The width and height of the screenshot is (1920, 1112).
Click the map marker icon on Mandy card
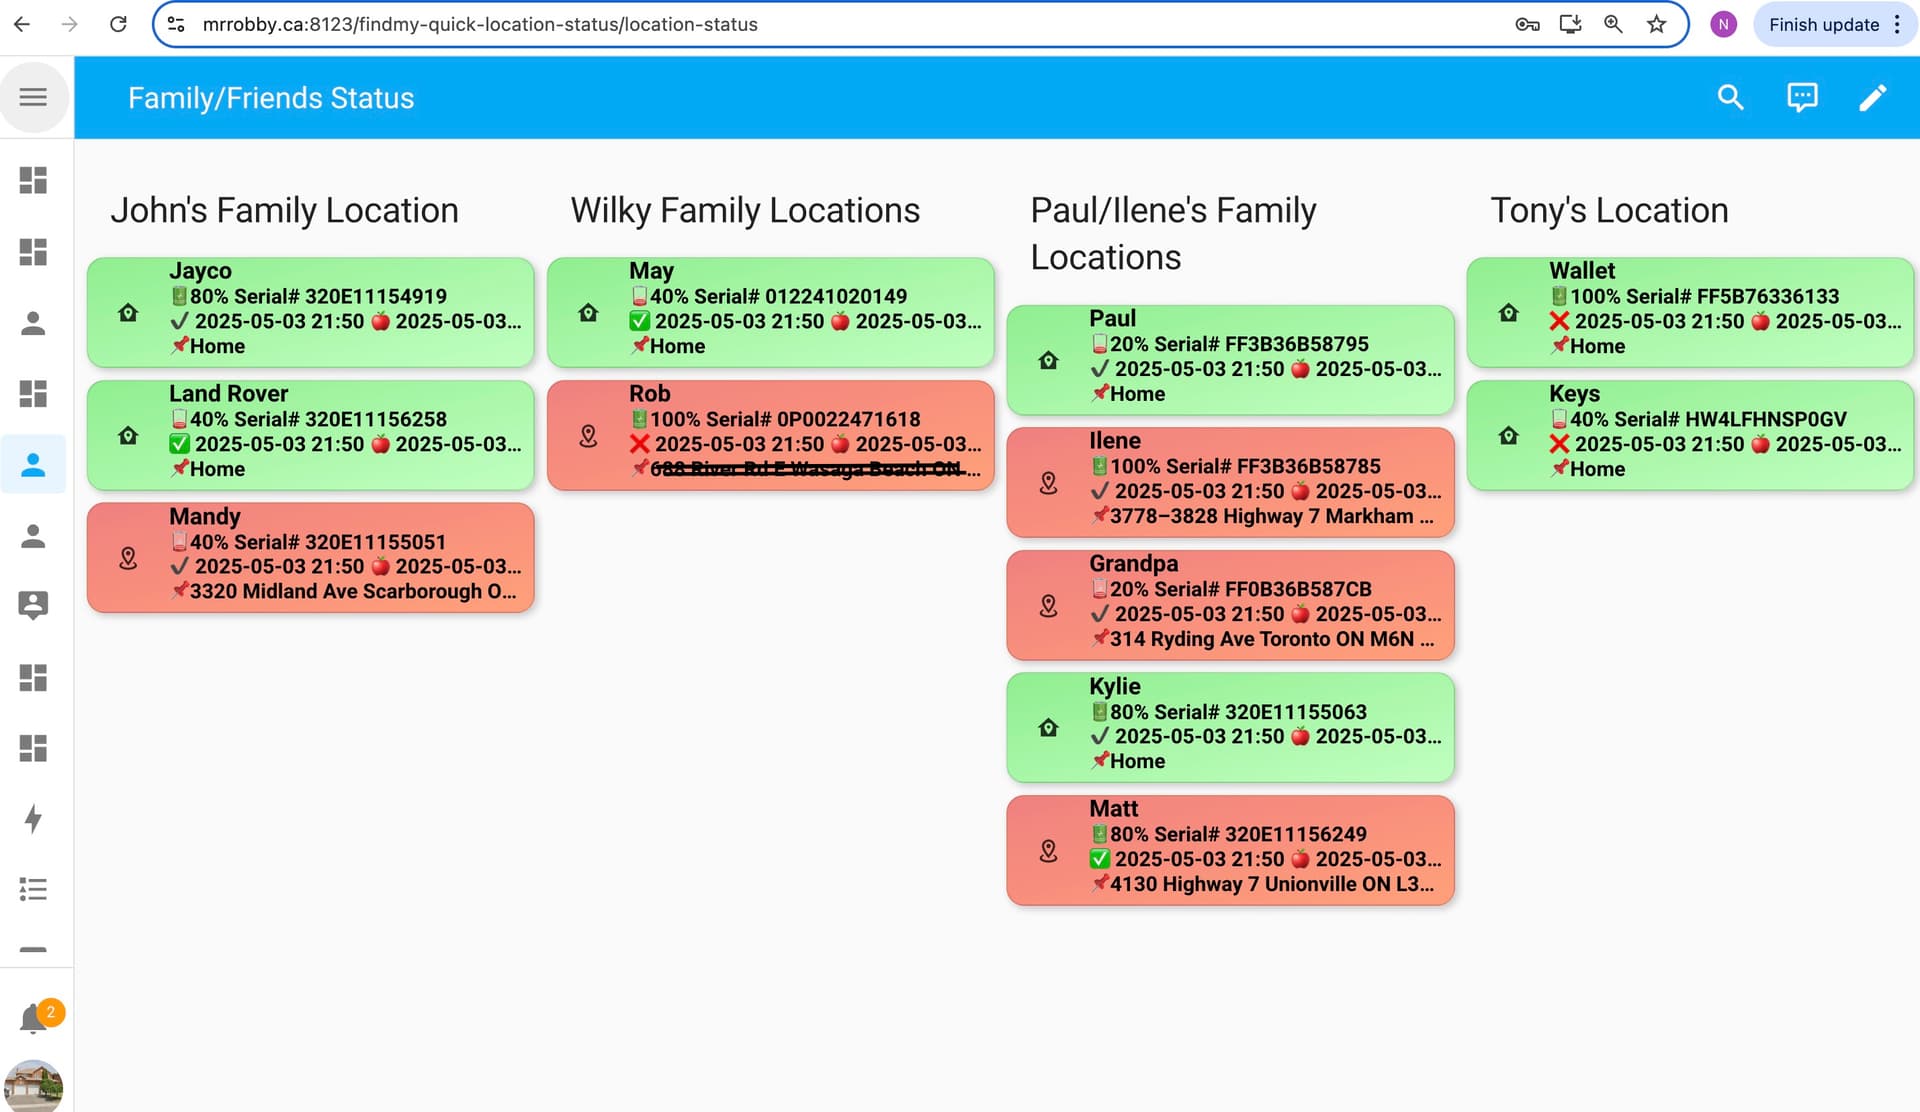(128, 558)
